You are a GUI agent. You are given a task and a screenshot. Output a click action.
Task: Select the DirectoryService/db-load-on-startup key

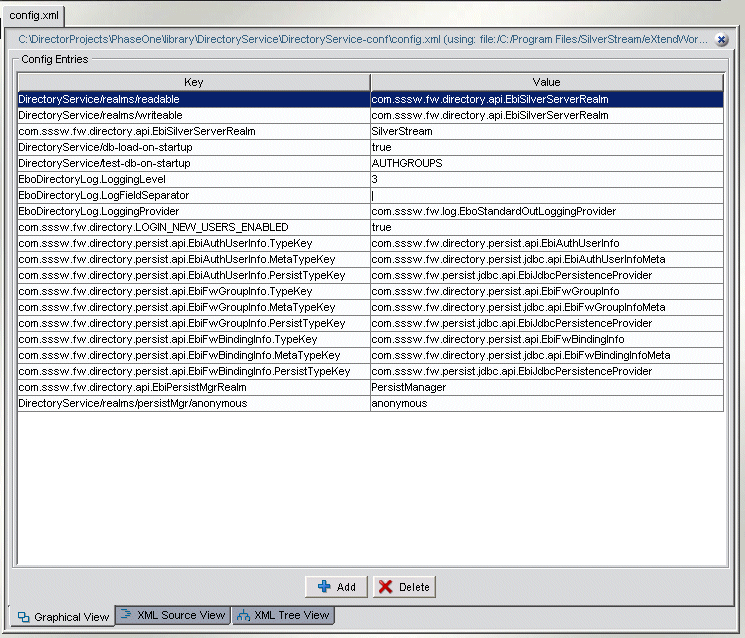(194, 147)
